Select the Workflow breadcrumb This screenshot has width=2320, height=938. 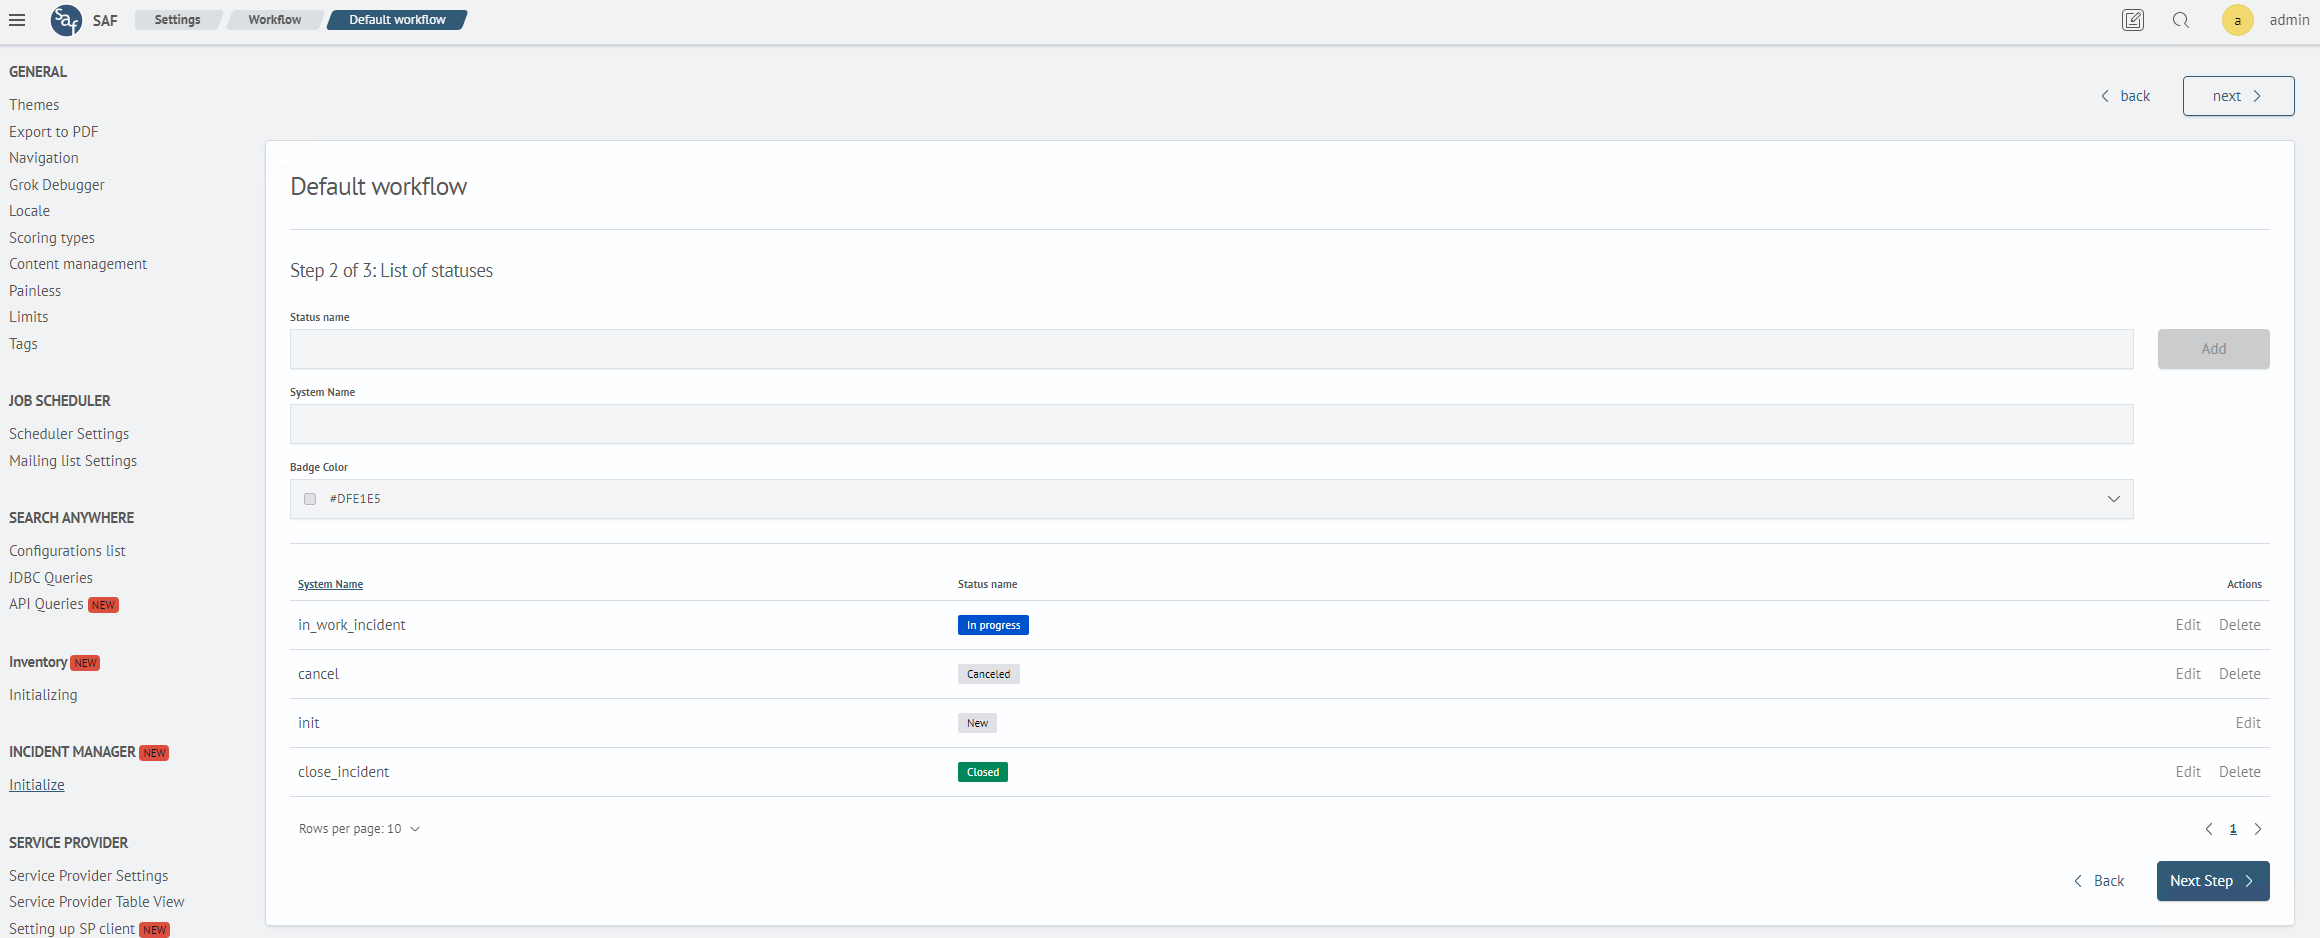click(x=275, y=20)
